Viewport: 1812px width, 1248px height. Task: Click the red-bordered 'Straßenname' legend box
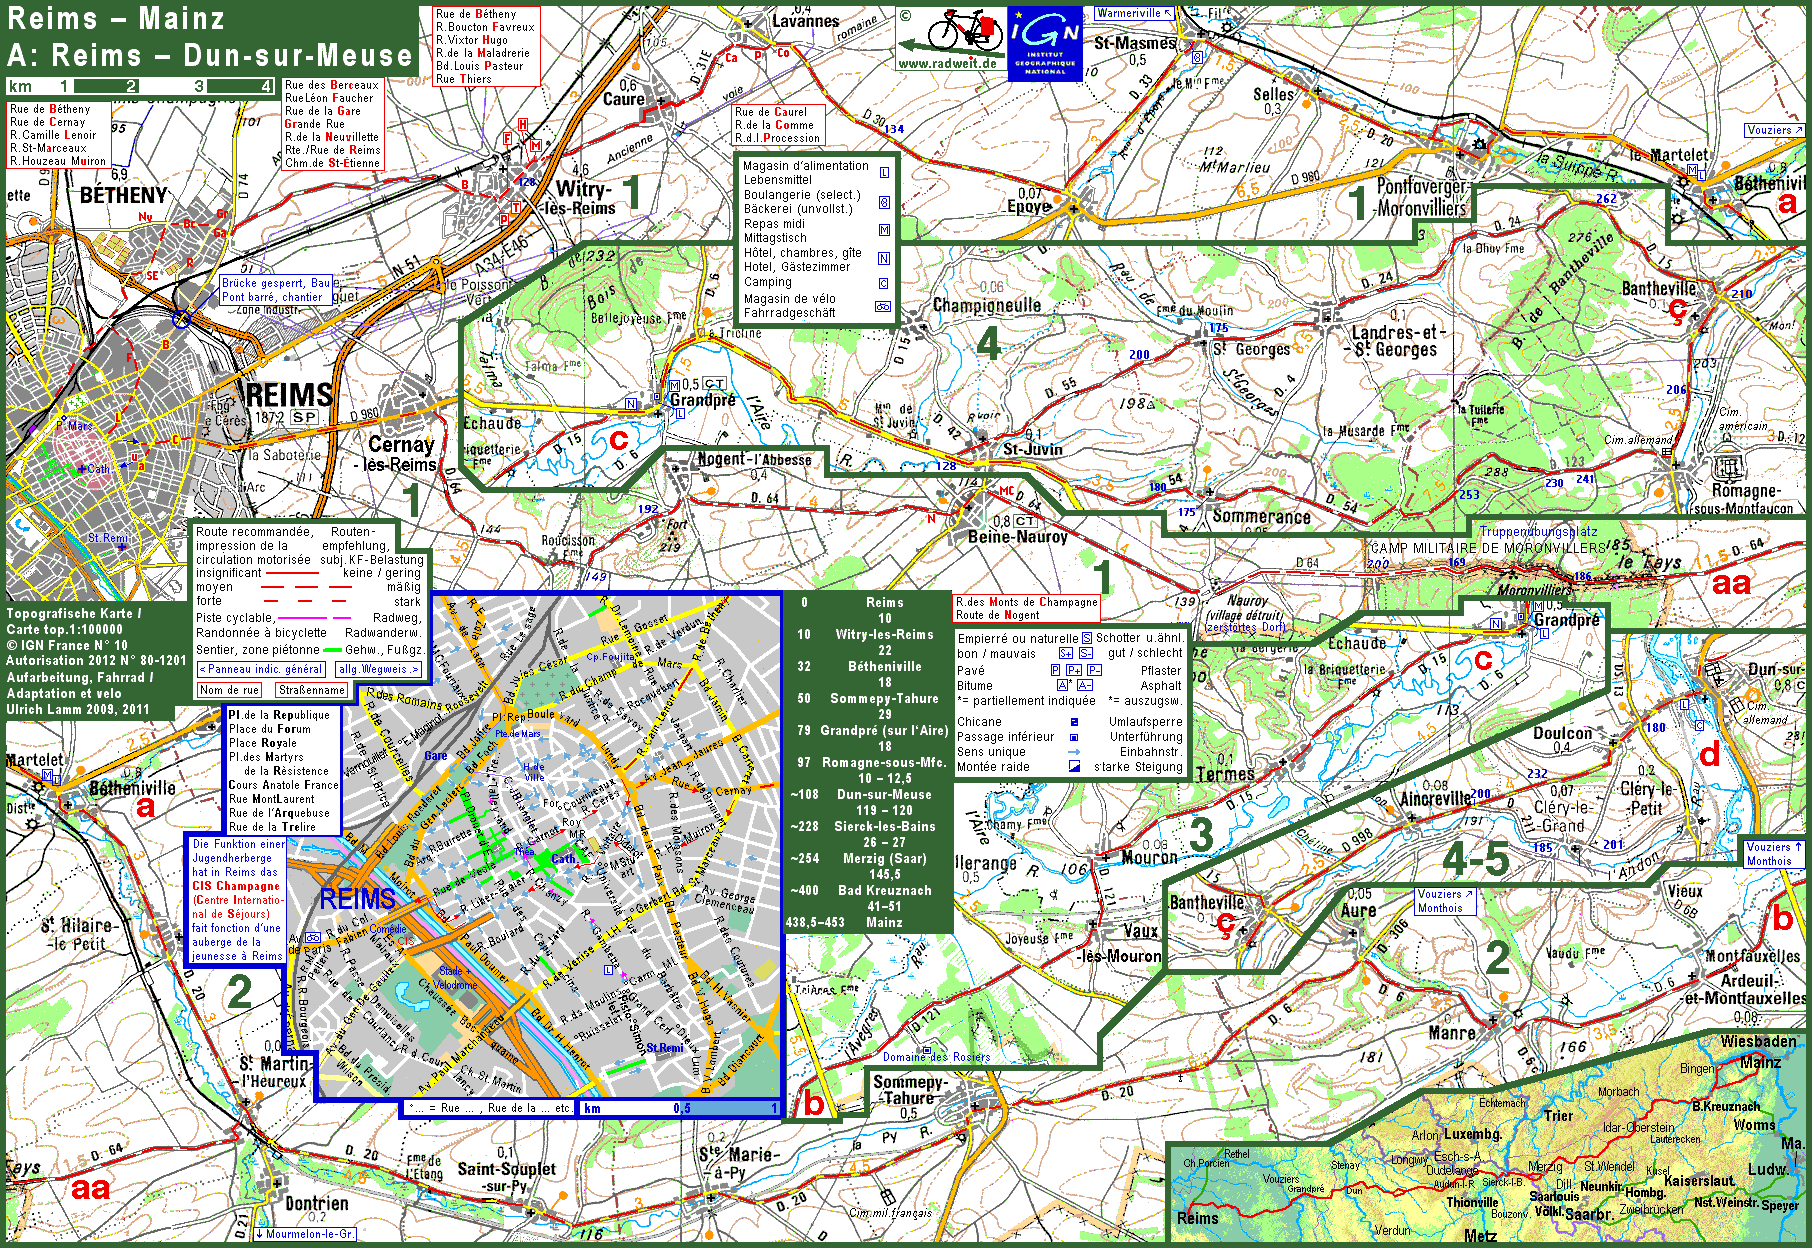pos(312,690)
